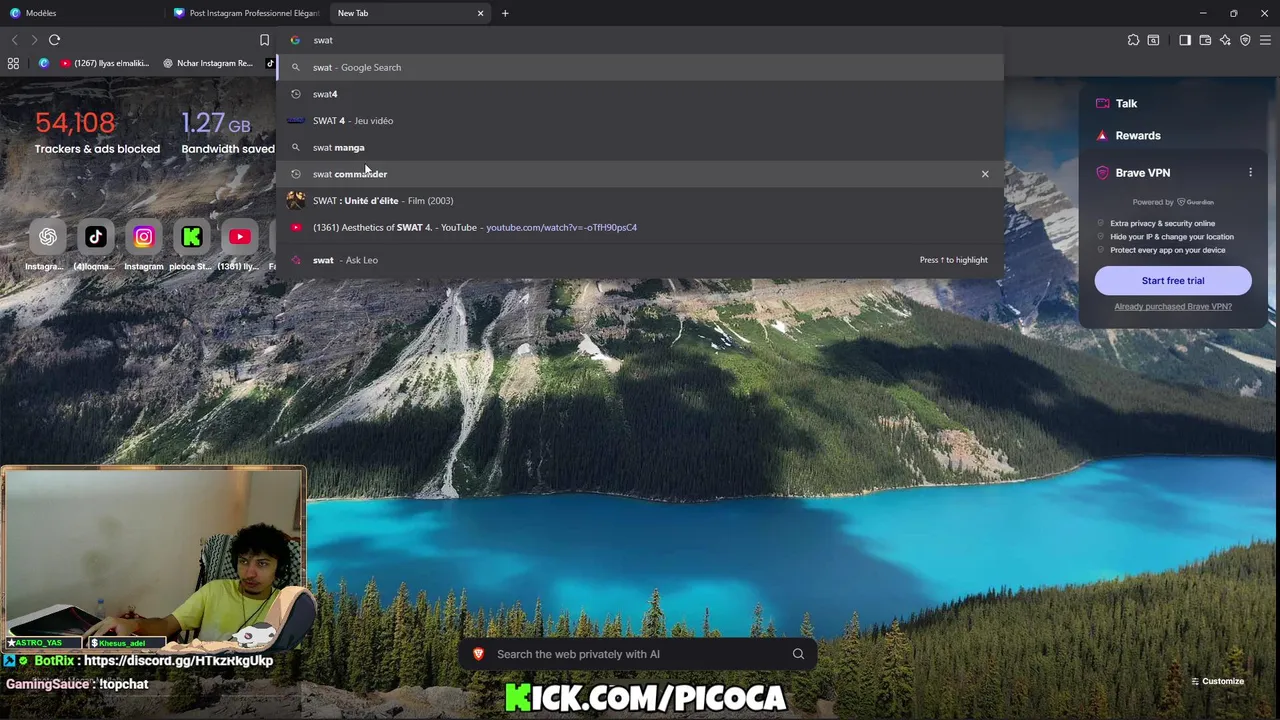1280x720 pixels.
Task: Click the Google icon in address bar
Action: (x=295, y=40)
